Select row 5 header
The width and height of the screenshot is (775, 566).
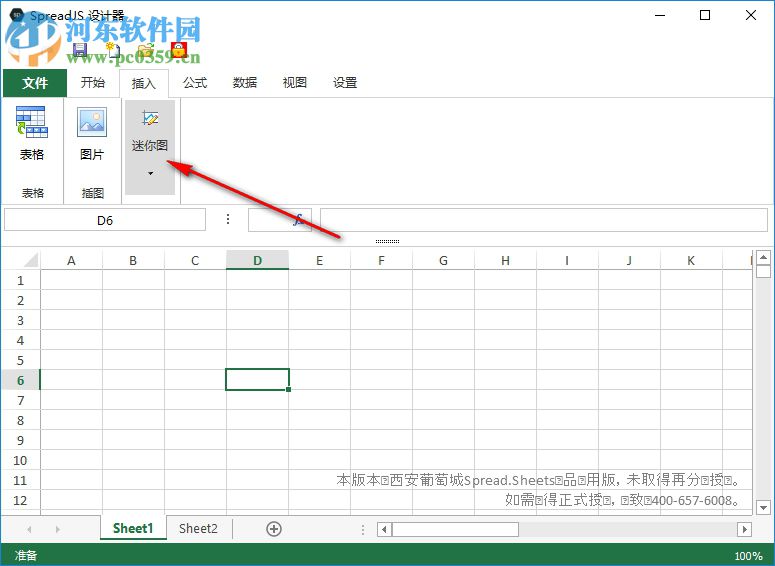(x=20, y=360)
